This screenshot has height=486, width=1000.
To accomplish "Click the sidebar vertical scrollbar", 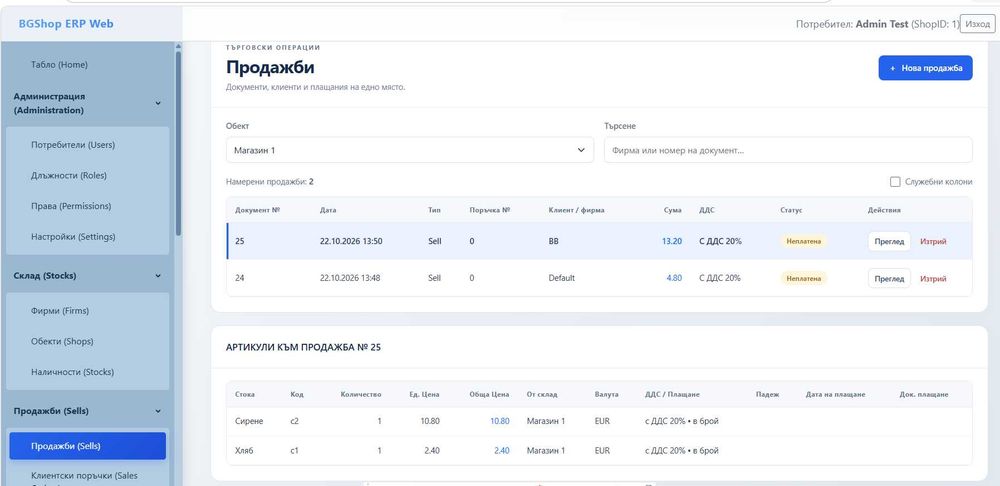I will [x=178, y=144].
